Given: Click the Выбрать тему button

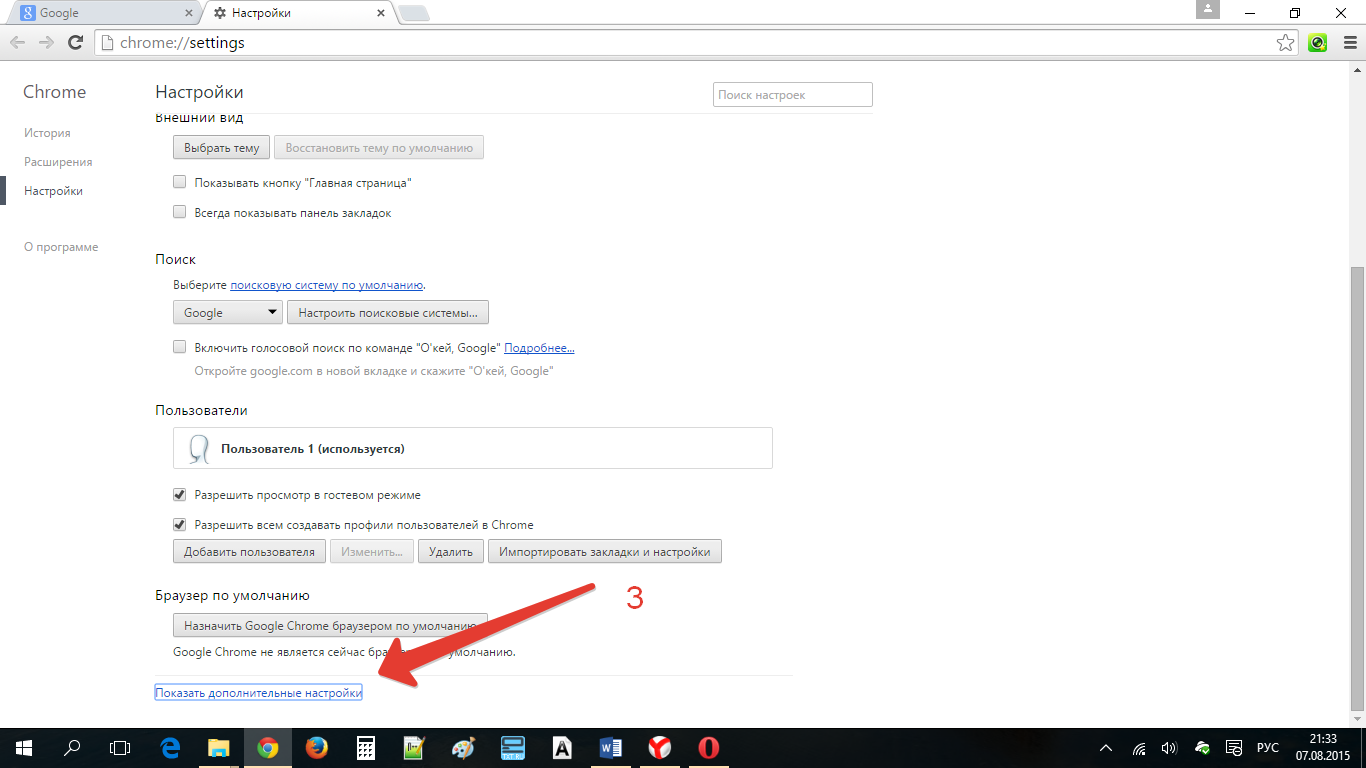Looking at the screenshot, I should tap(222, 147).
